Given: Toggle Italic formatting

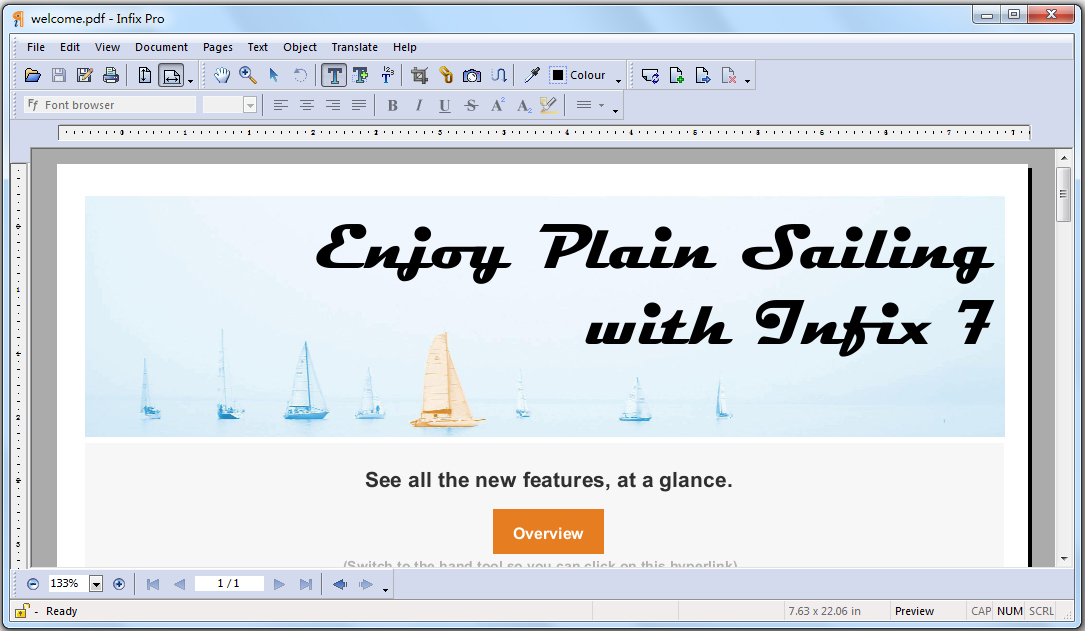Looking at the screenshot, I should click(x=419, y=105).
